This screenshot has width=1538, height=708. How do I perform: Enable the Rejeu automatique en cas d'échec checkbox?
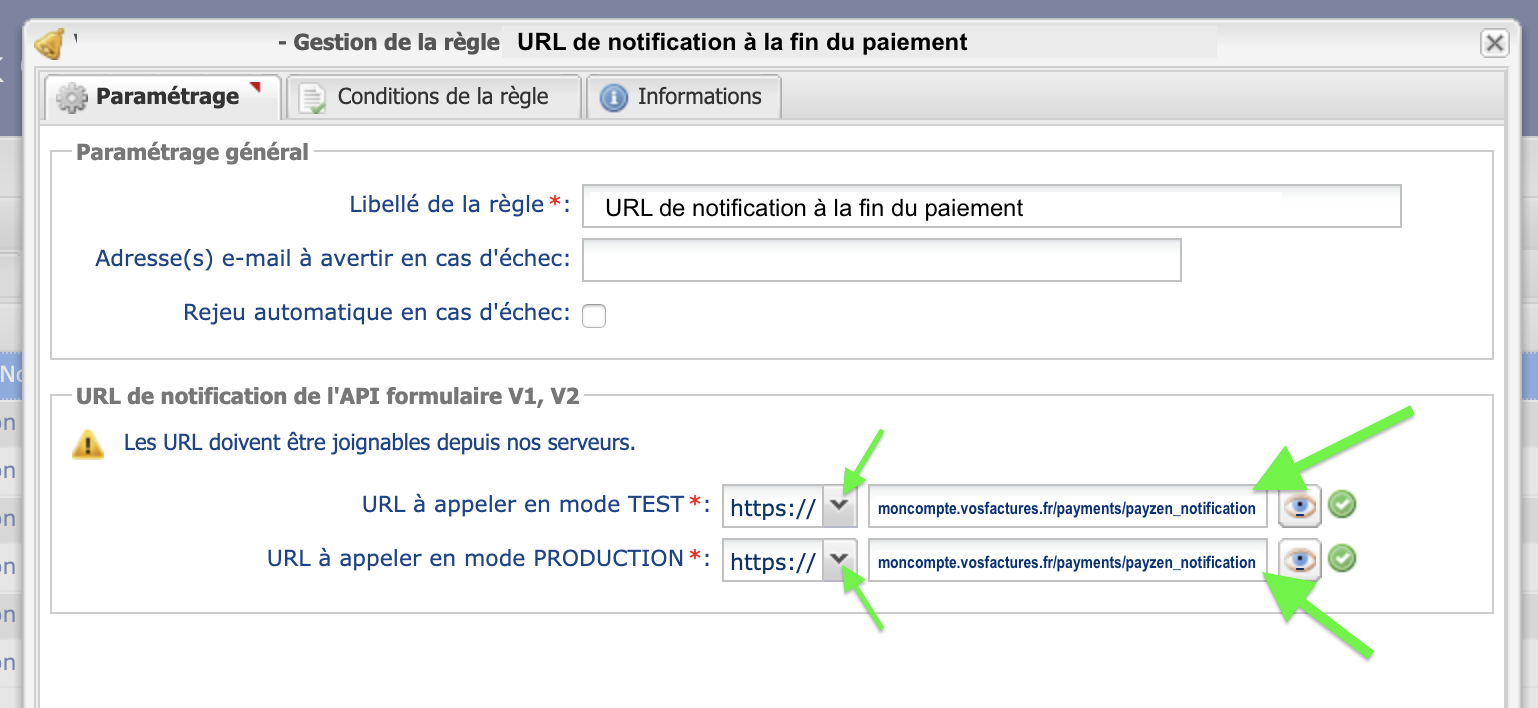[x=593, y=315]
